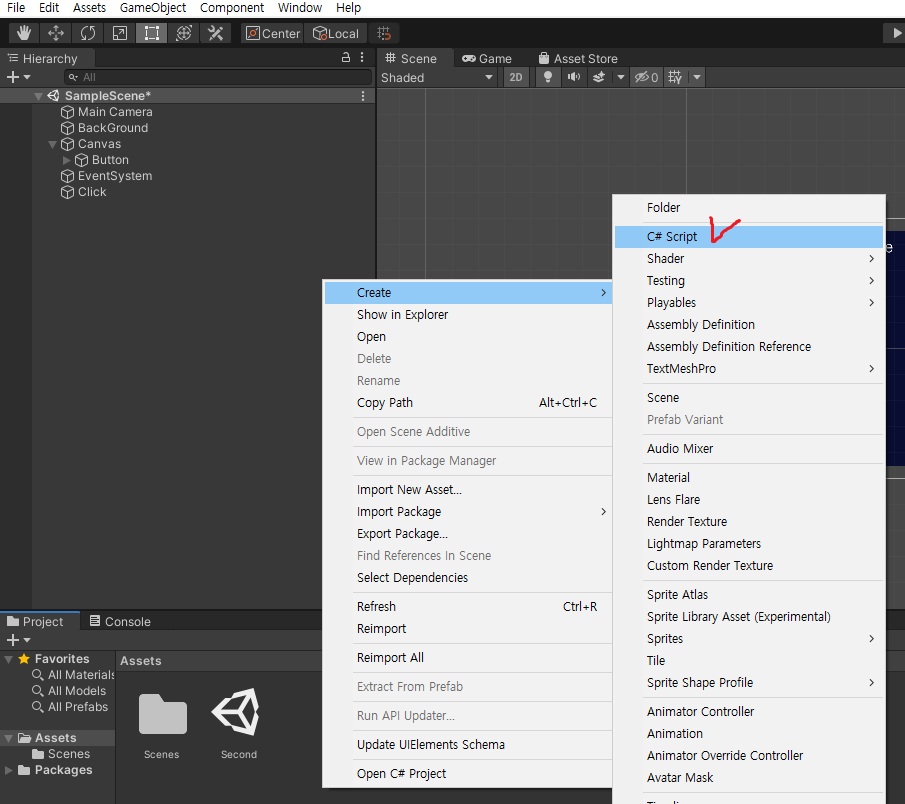Viewport: 905px width, 804px height.
Task: Open scene effects dropdown arrow
Action: [620, 77]
